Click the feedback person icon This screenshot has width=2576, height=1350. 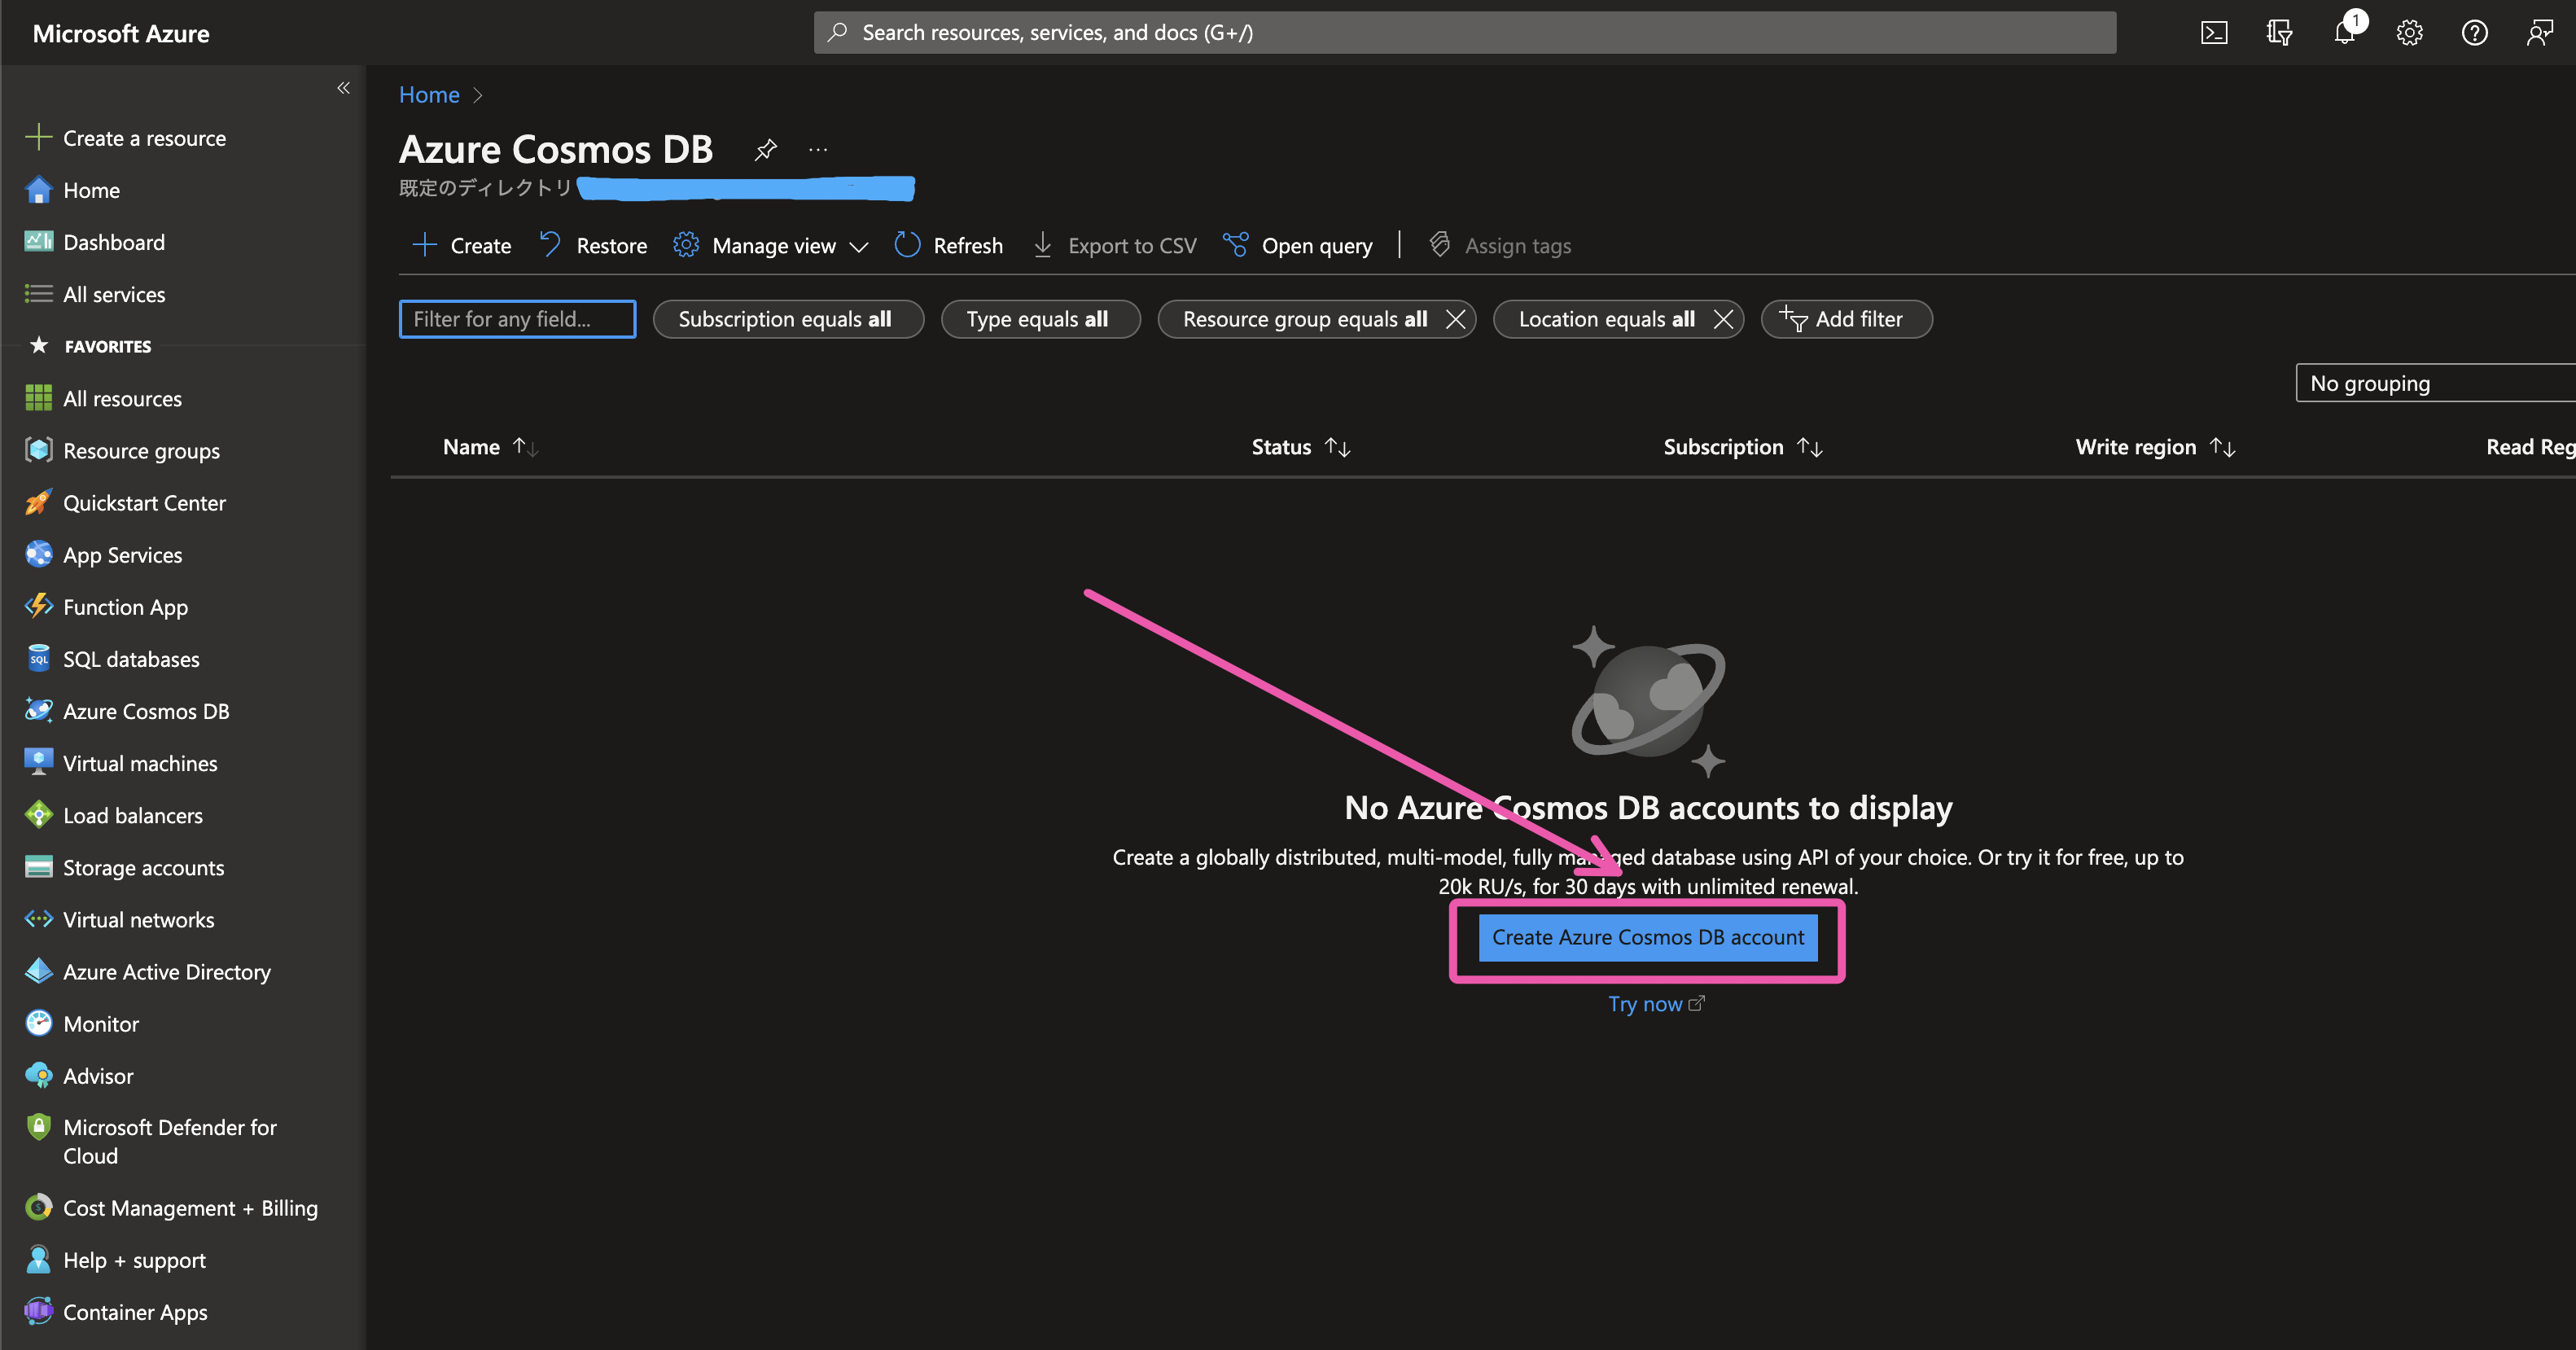click(x=2539, y=33)
